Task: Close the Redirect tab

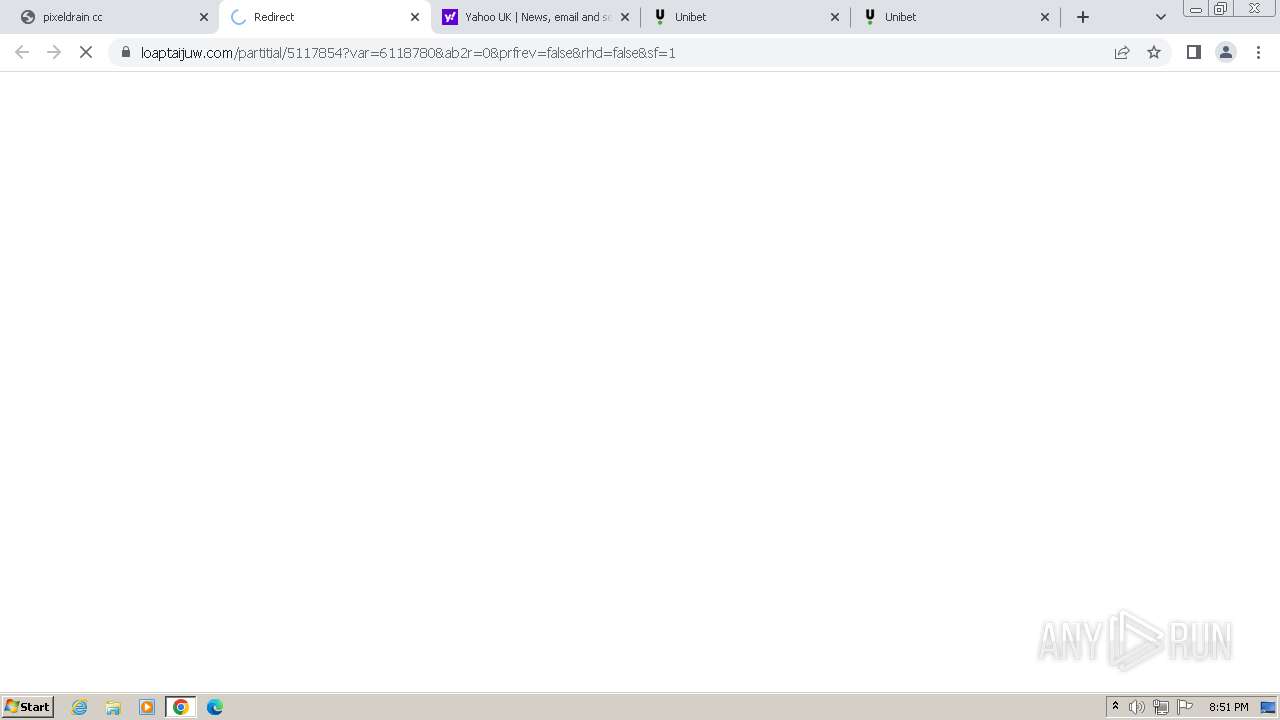Action: point(415,17)
